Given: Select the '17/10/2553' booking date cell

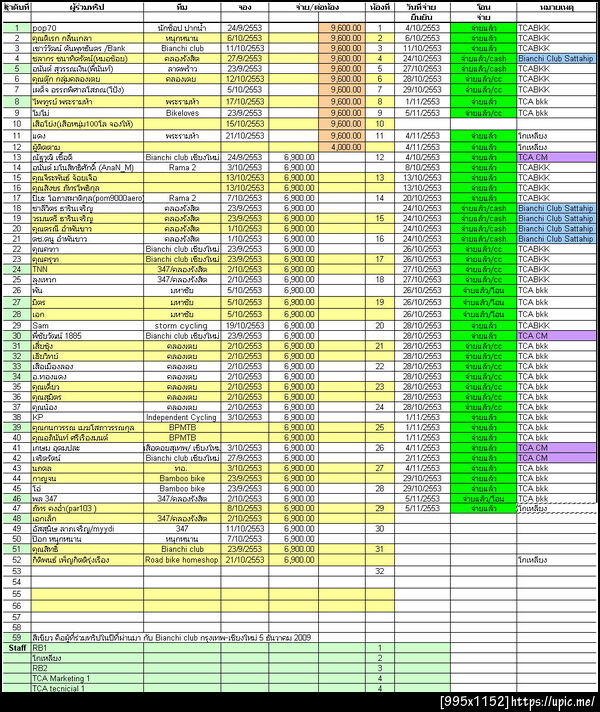Looking at the screenshot, I should [245, 102].
